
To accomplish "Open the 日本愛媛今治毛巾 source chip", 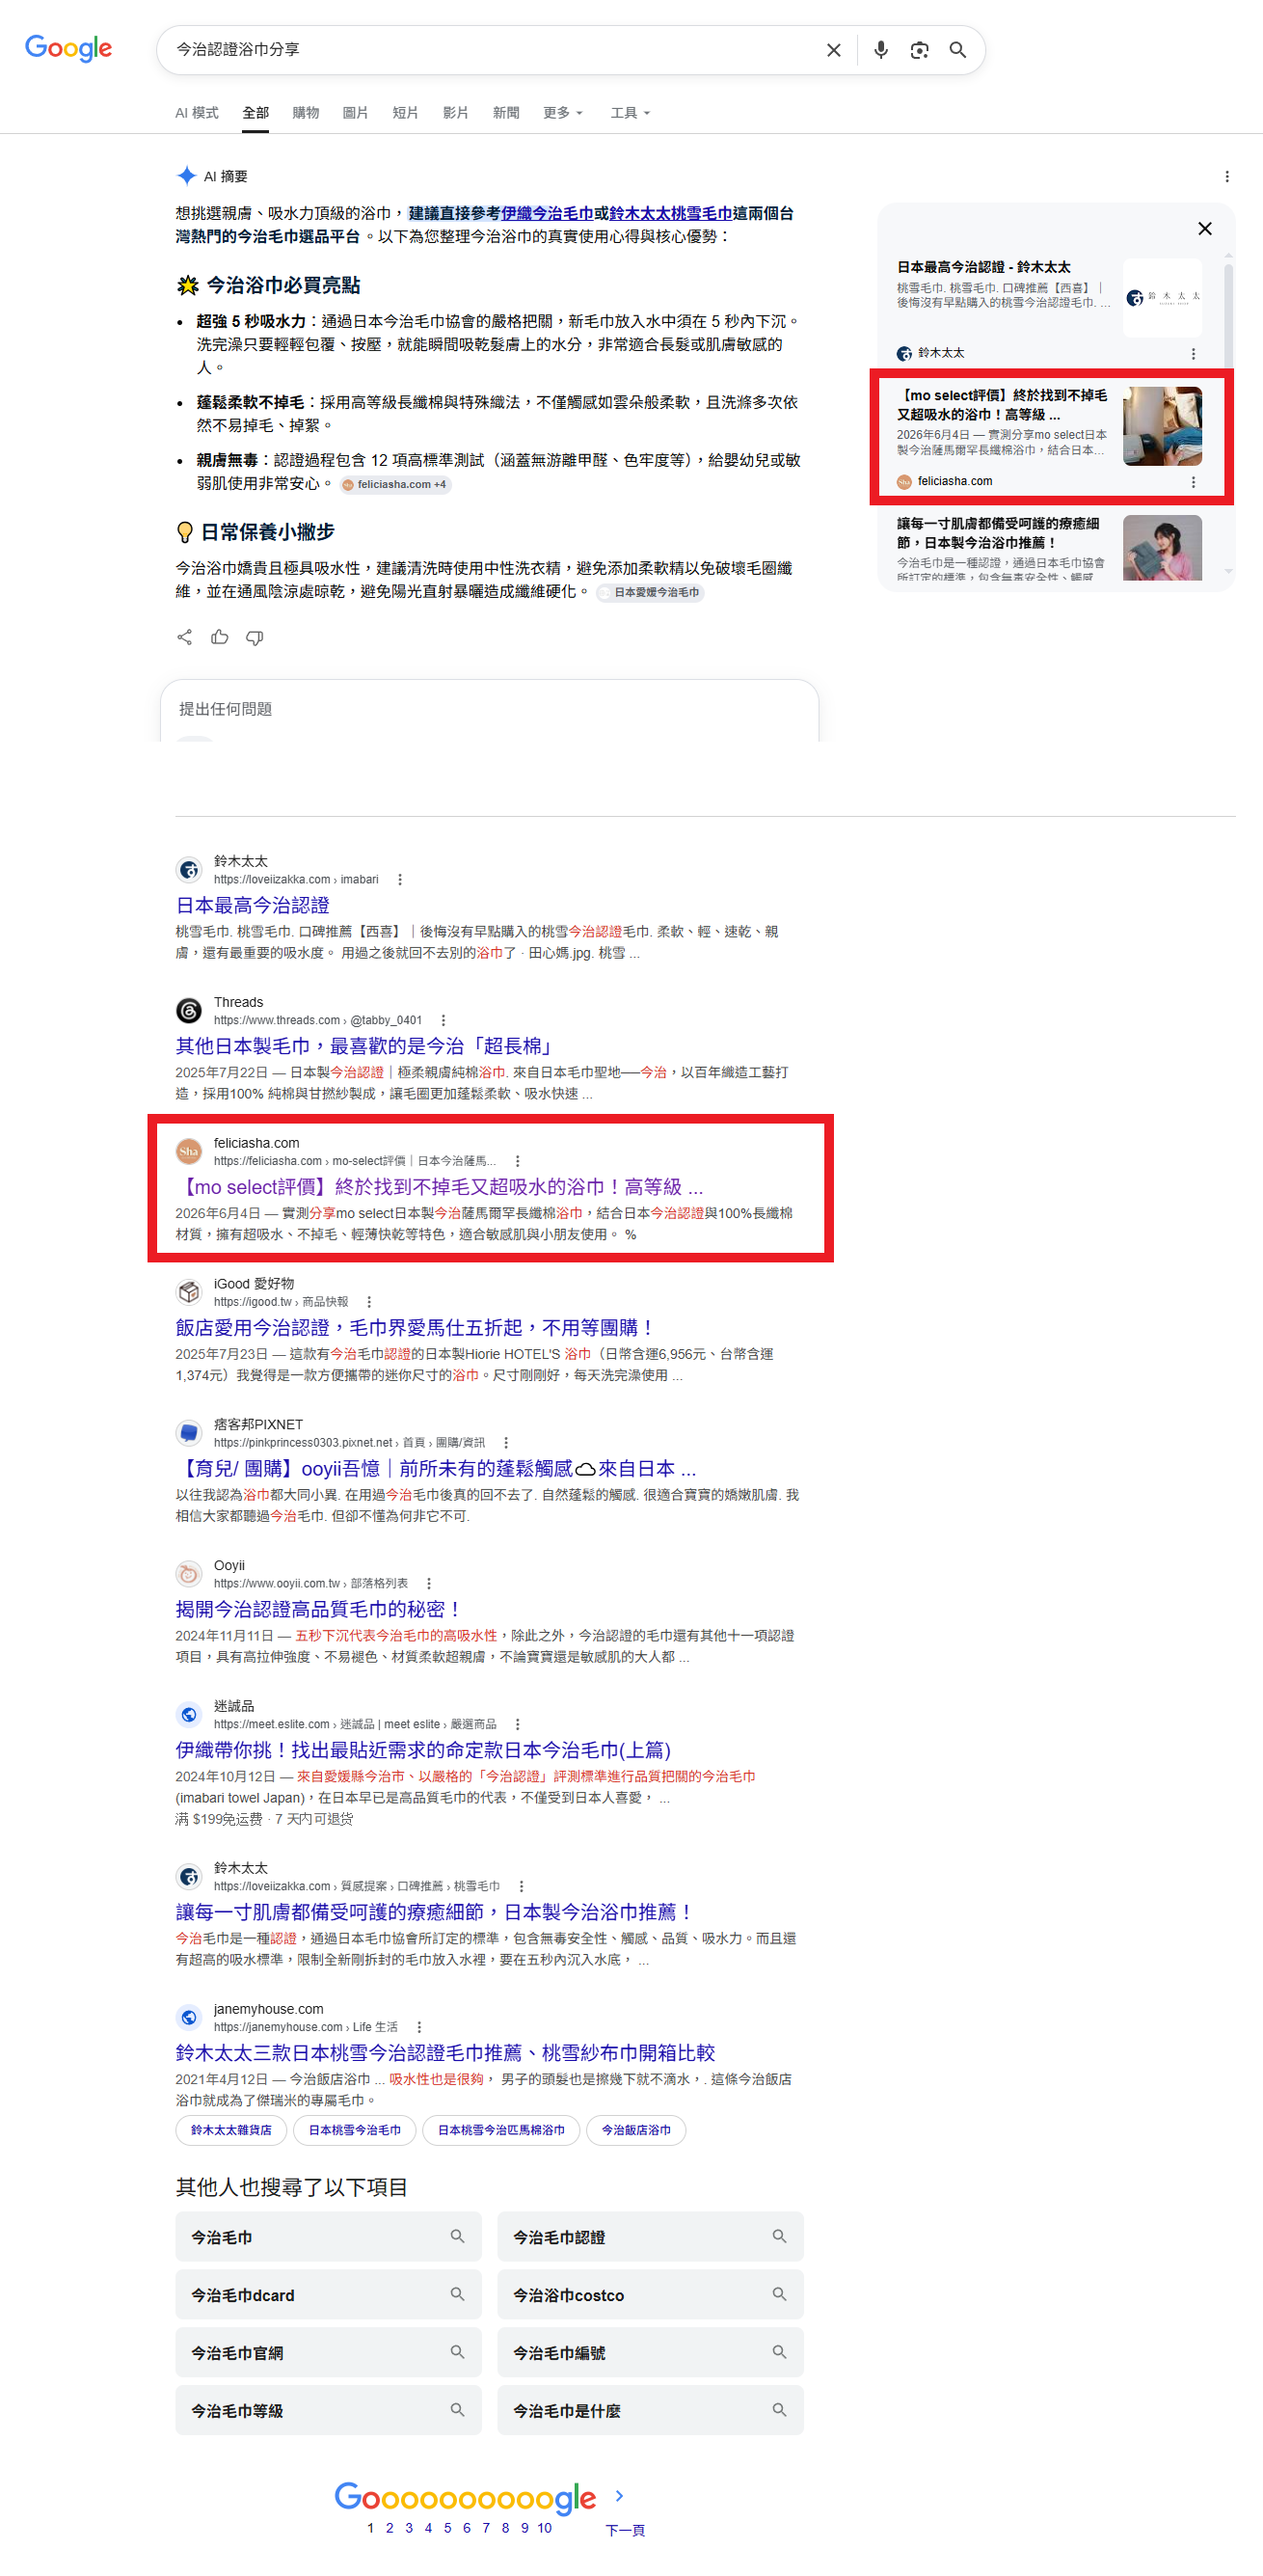I will tap(650, 593).
